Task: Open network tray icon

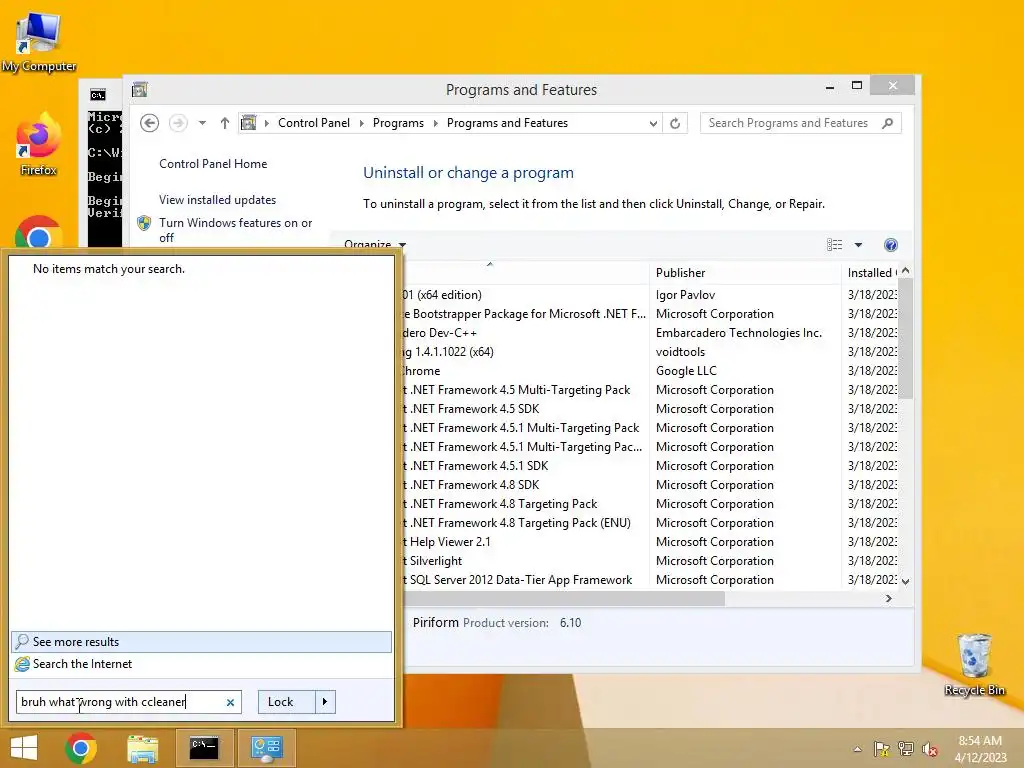Action: [906, 749]
